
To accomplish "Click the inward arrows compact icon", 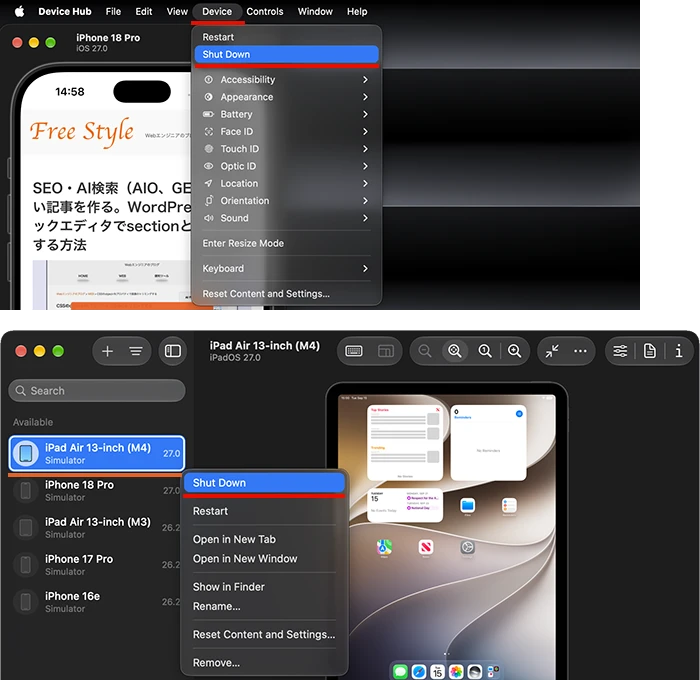I will pos(552,351).
